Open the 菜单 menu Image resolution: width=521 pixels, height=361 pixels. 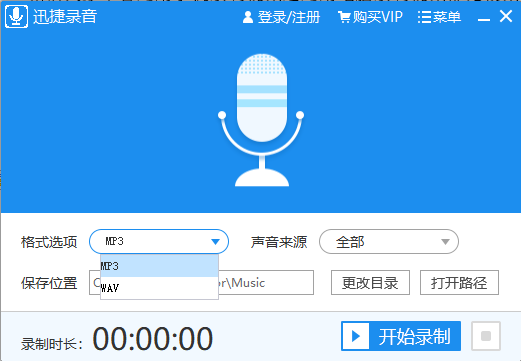[439, 17]
